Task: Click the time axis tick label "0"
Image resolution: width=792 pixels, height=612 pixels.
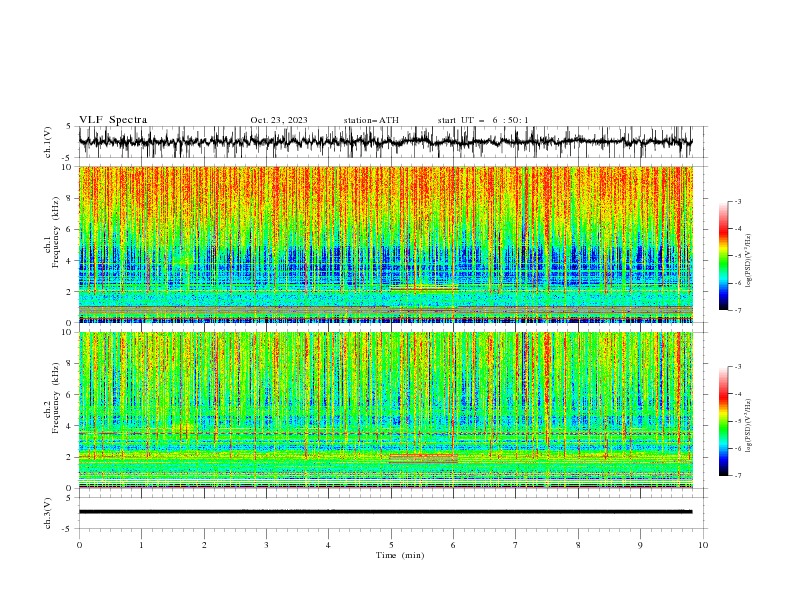Action: (x=79, y=545)
